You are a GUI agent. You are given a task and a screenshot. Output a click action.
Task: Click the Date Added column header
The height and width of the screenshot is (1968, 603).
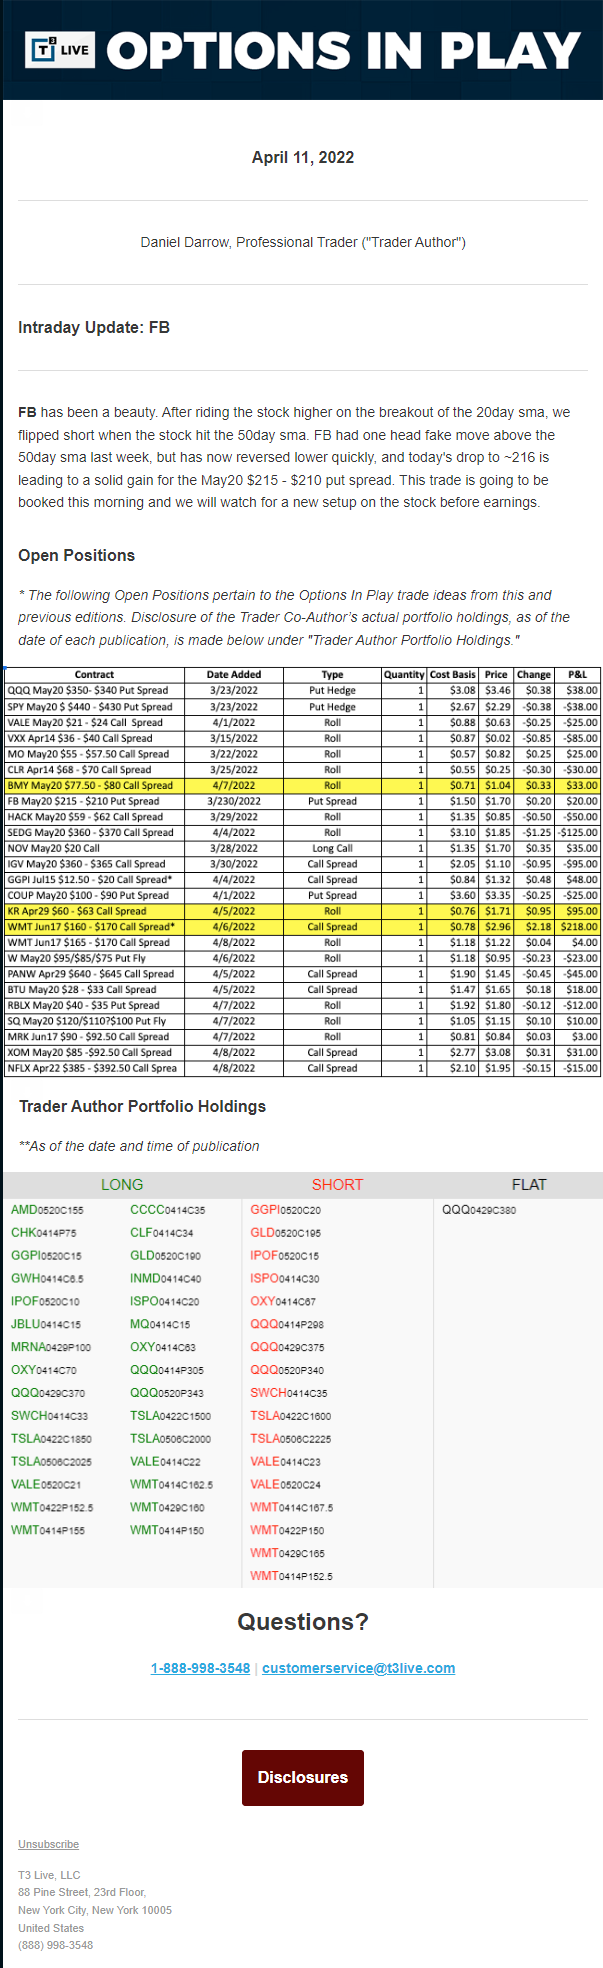(x=234, y=675)
